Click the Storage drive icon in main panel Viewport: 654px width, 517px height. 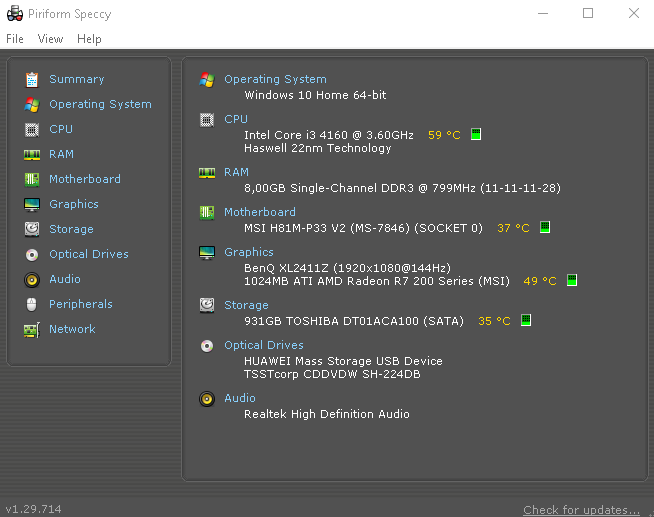(207, 305)
